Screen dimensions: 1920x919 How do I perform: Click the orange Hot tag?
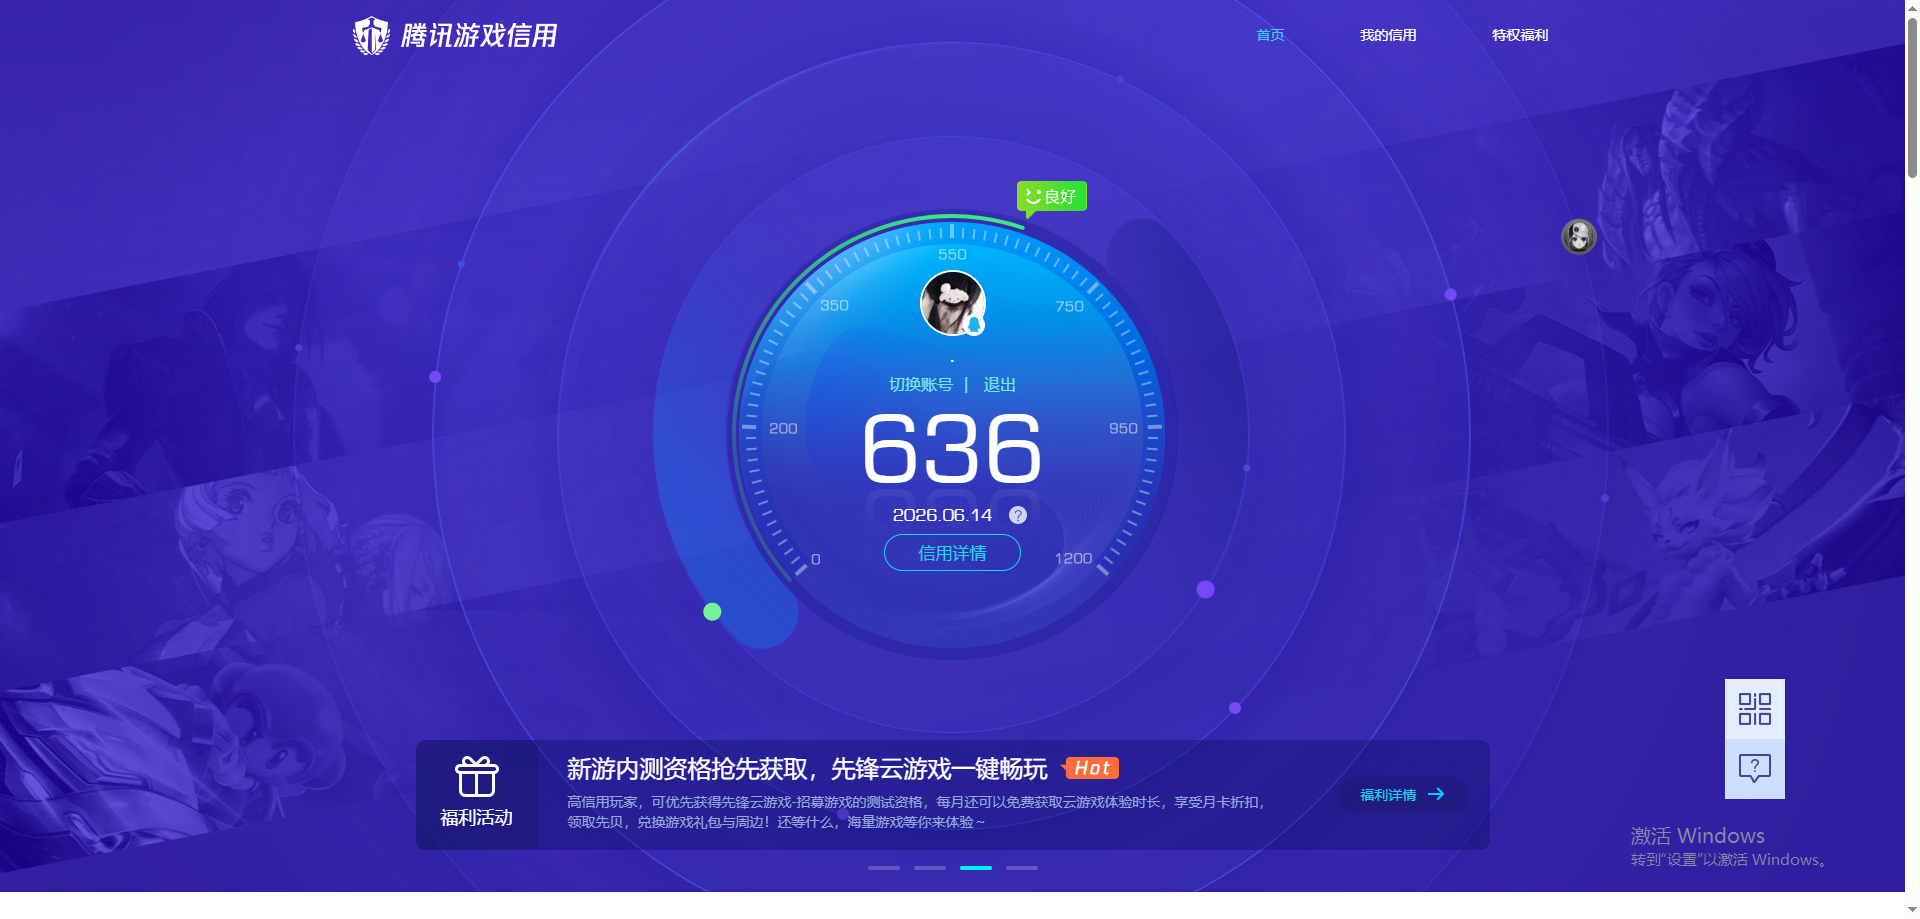1091,768
